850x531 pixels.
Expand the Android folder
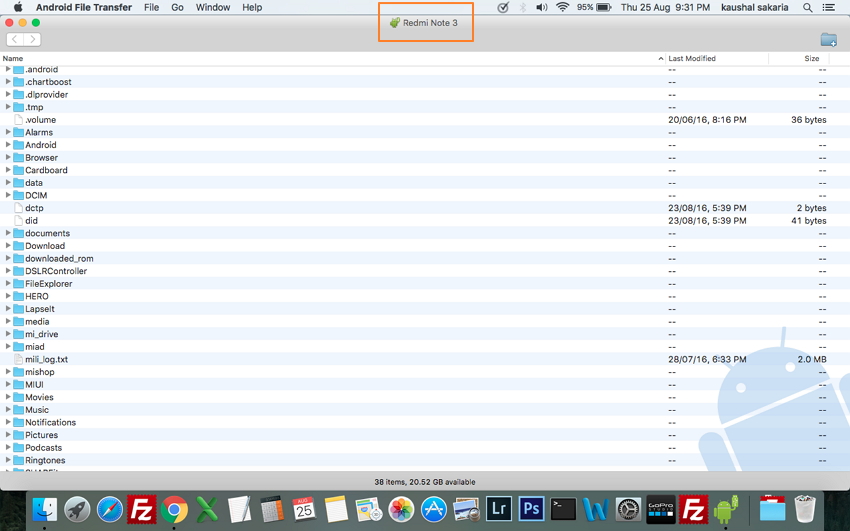coord(8,144)
